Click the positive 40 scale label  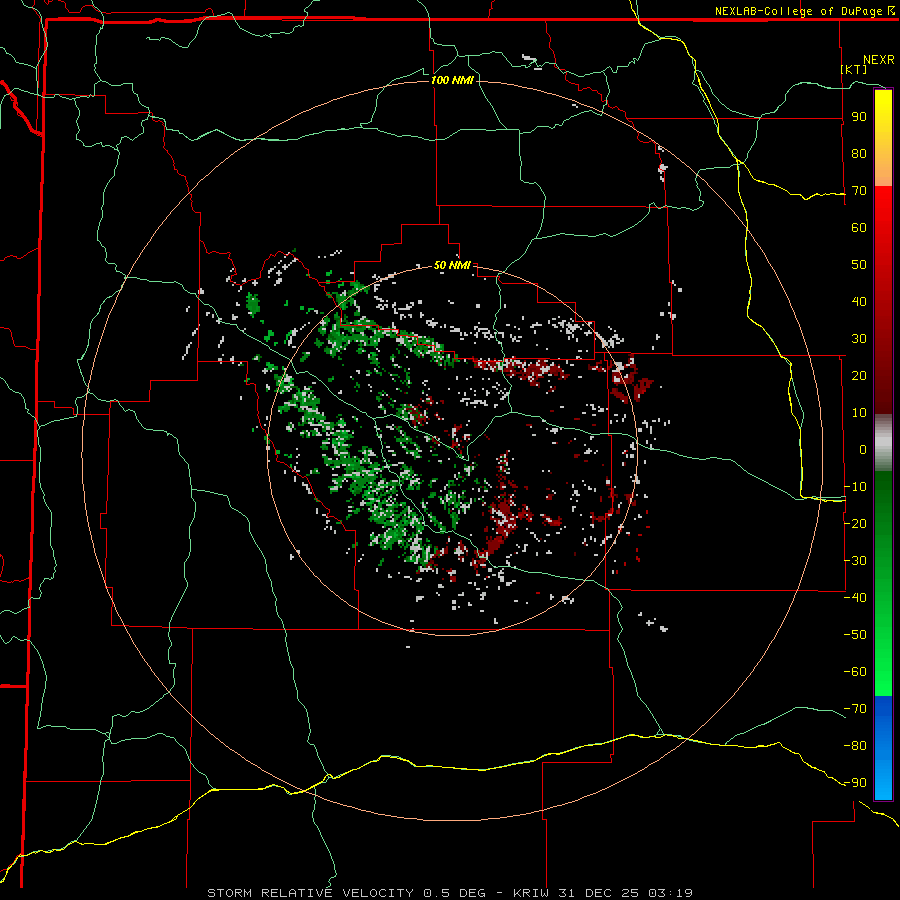(x=859, y=301)
